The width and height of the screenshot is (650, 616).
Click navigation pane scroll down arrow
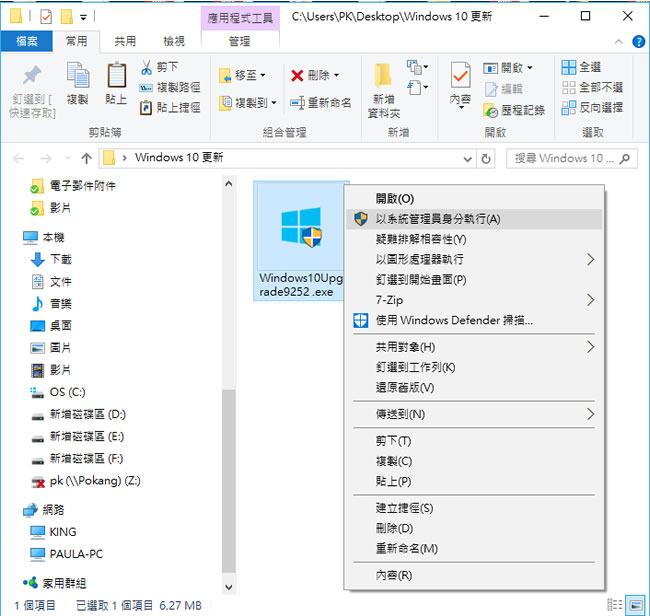(229, 587)
